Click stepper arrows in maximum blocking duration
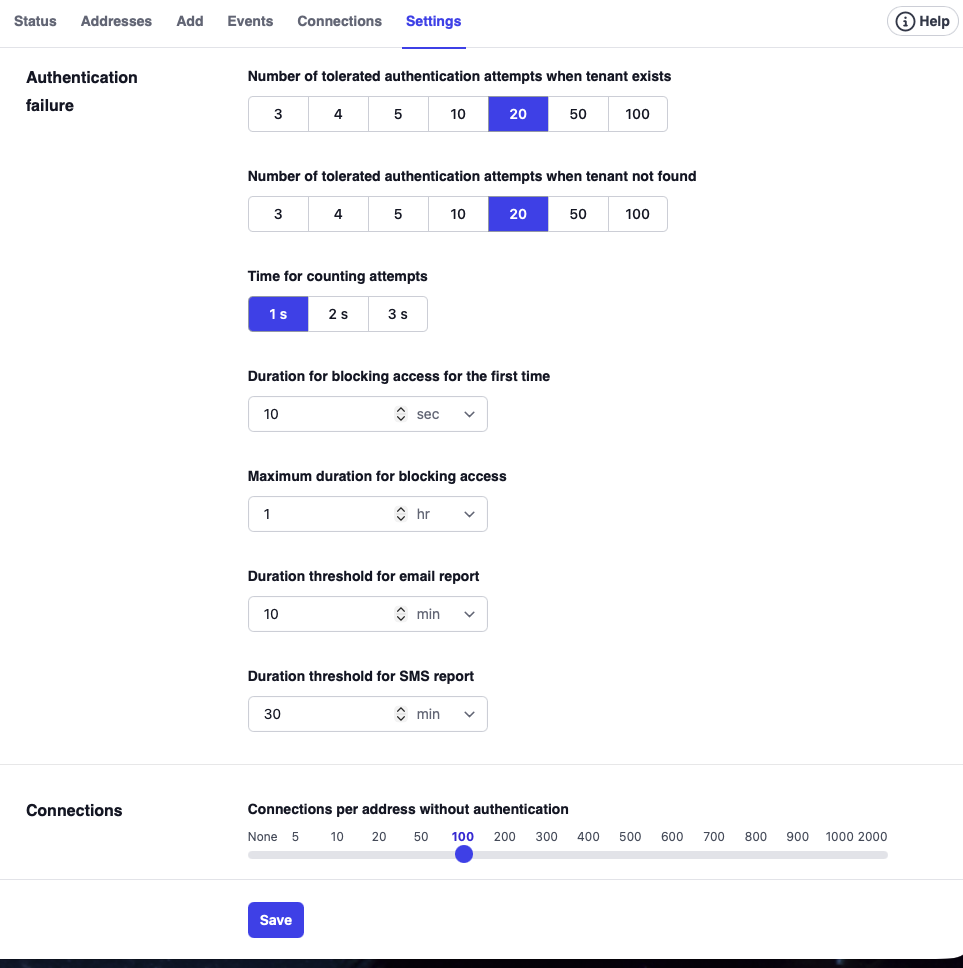The width and height of the screenshot is (963, 968). click(x=401, y=514)
